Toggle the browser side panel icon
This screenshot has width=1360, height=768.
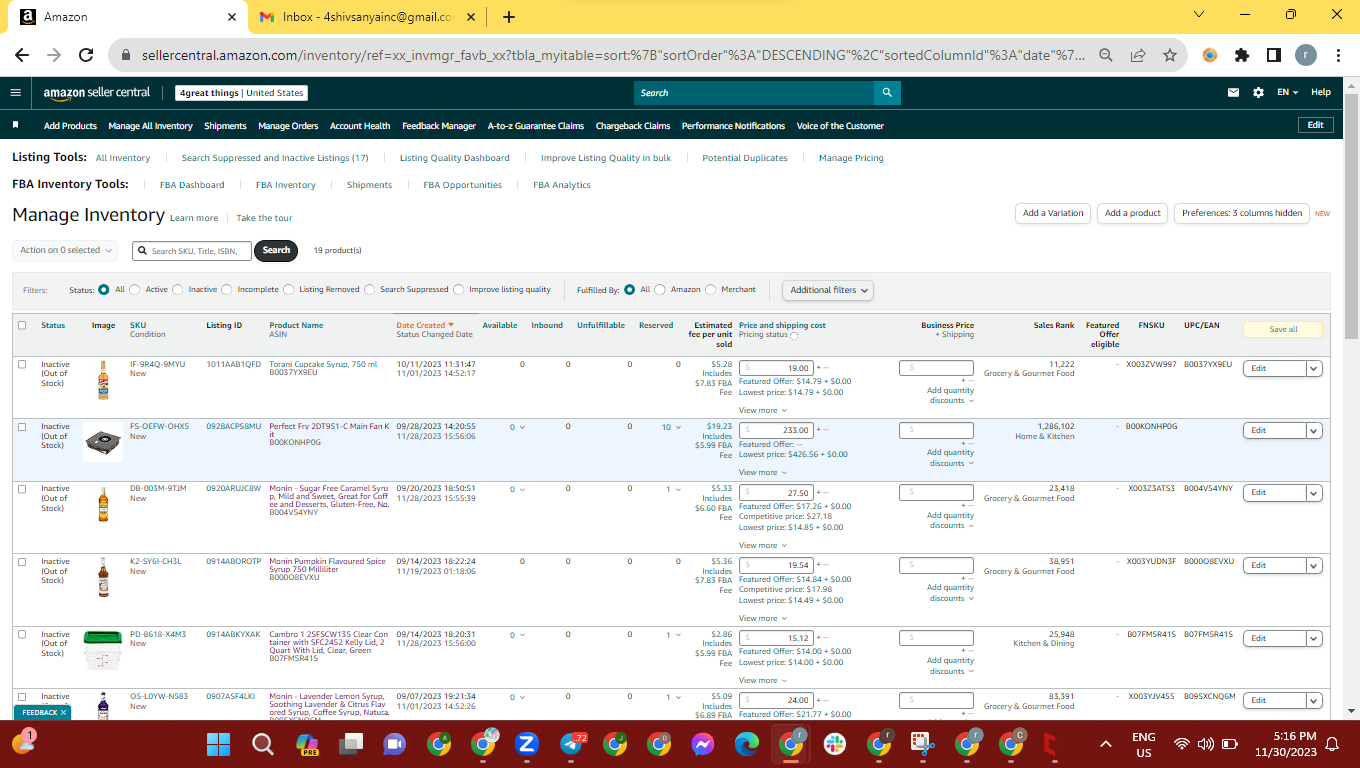1274,56
